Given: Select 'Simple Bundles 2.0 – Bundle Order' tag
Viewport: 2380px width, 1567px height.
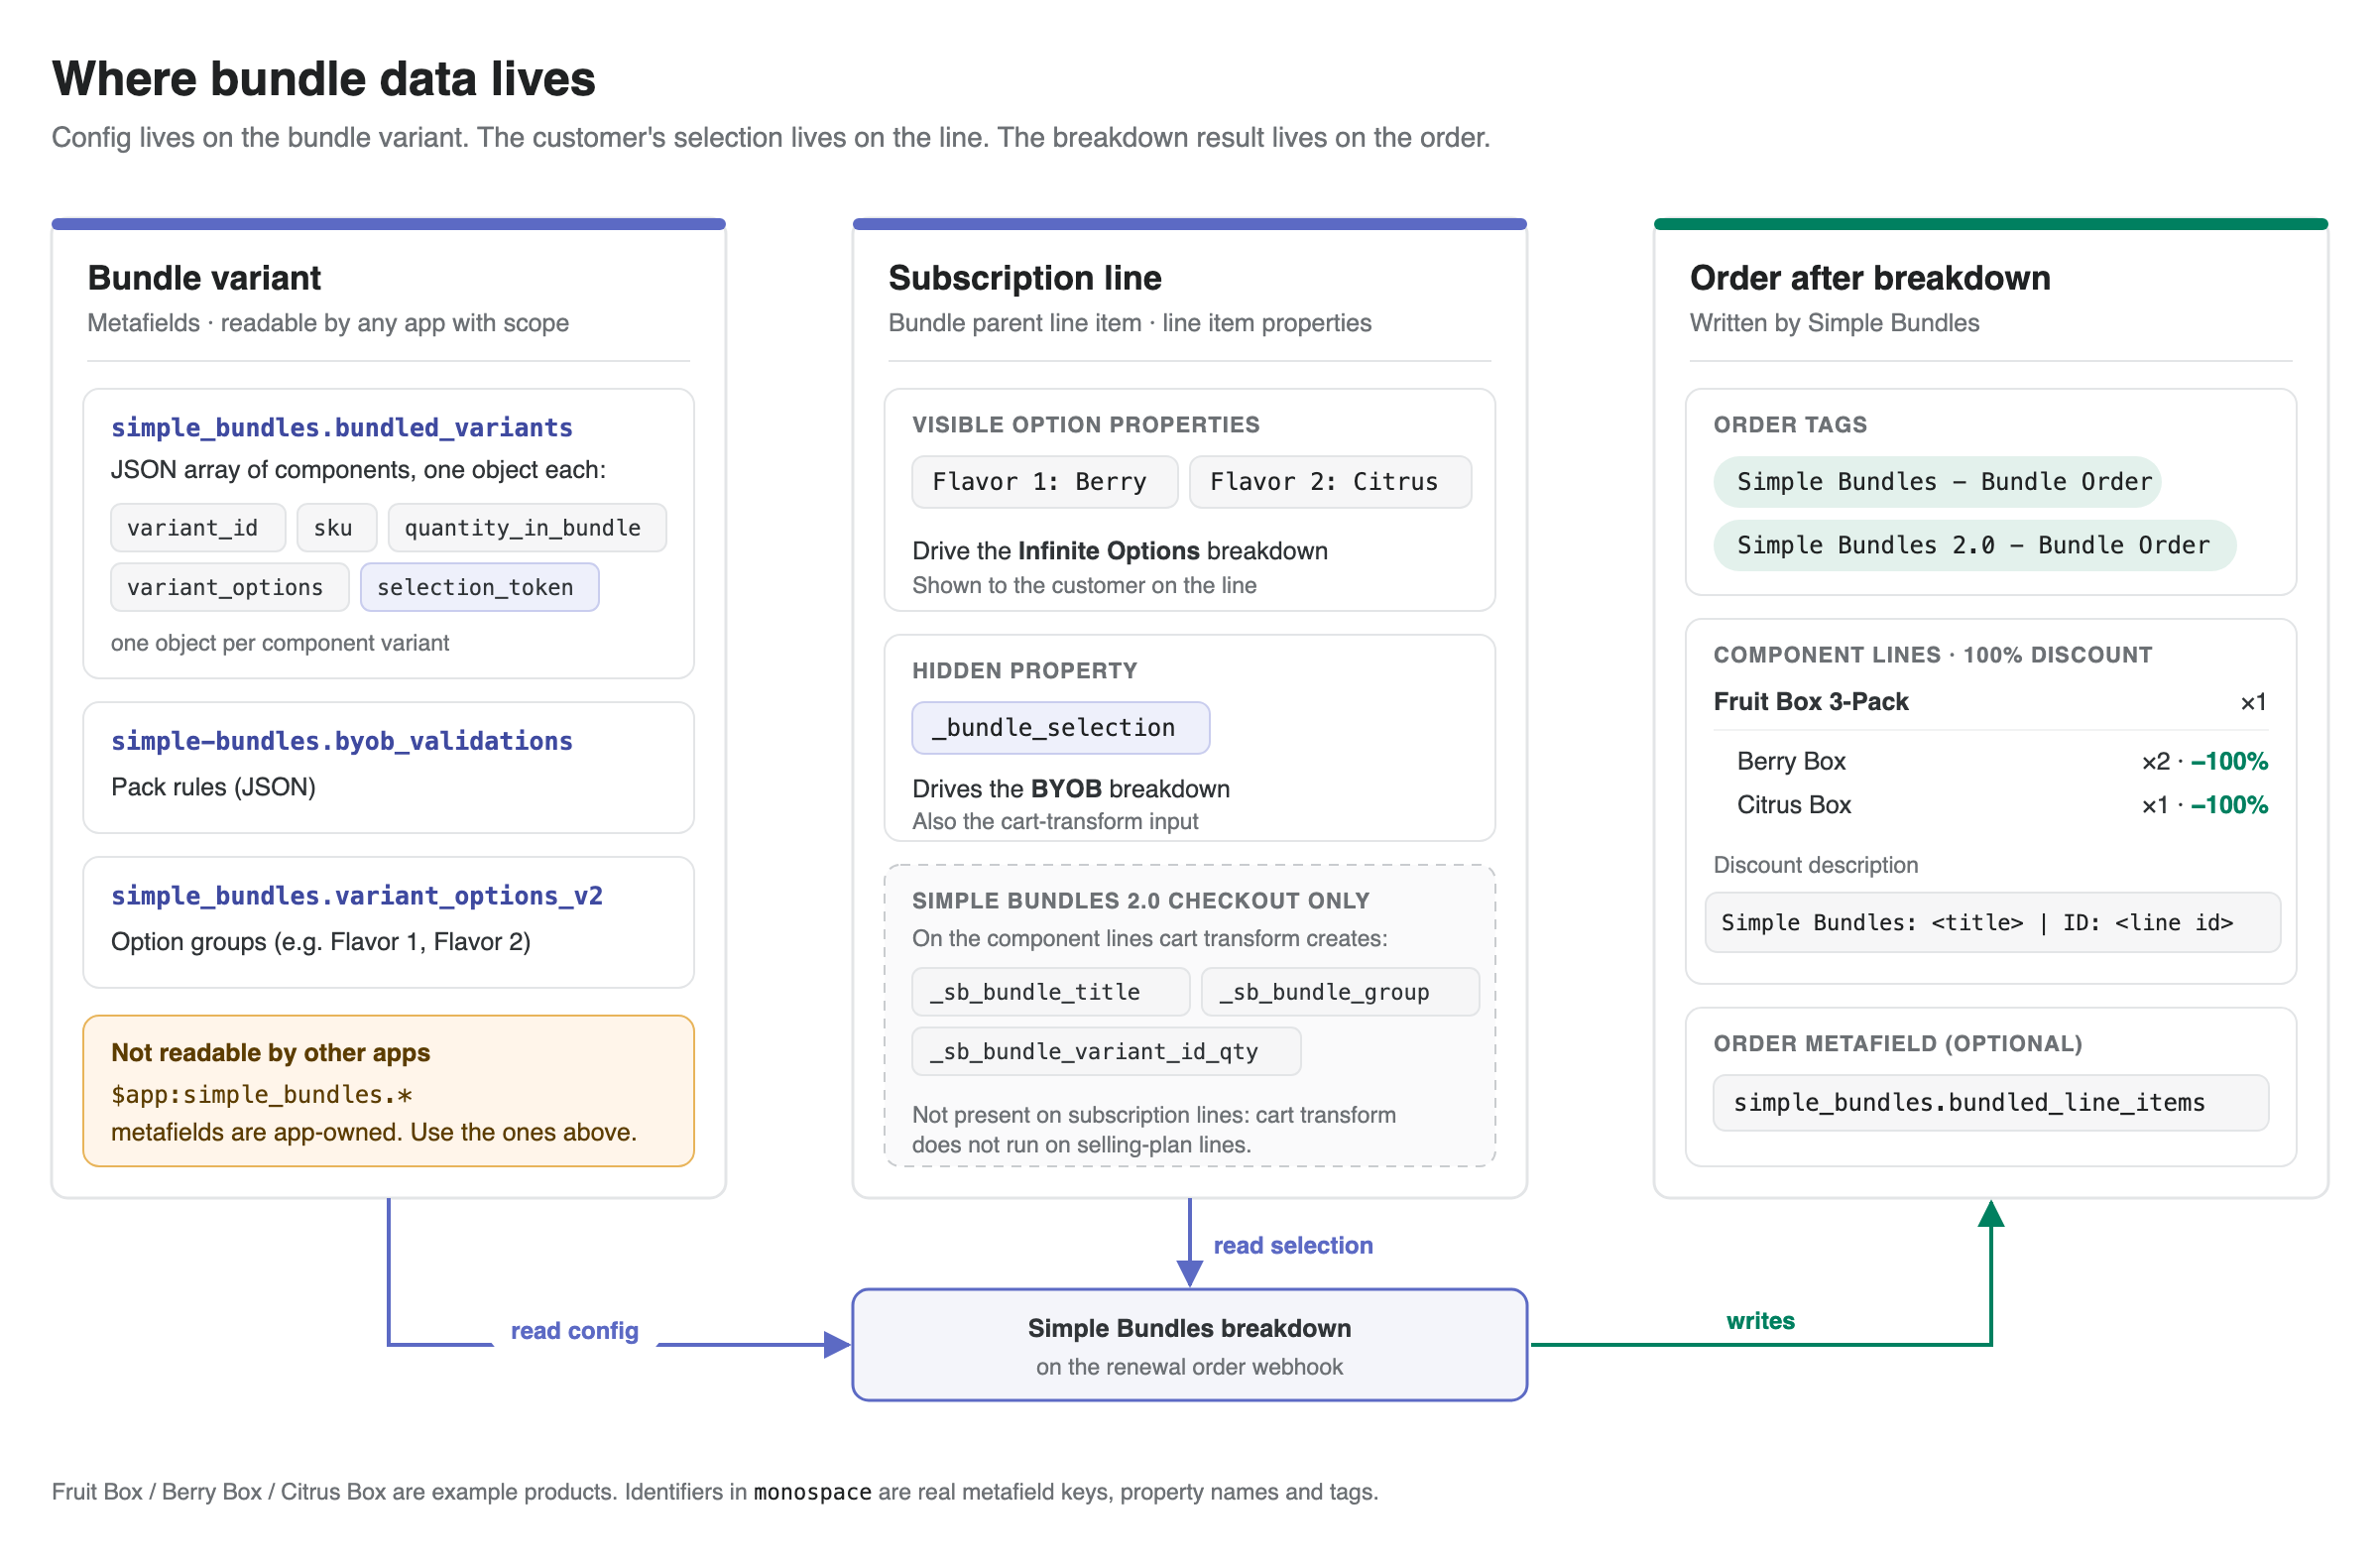Looking at the screenshot, I should click(x=1974, y=546).
